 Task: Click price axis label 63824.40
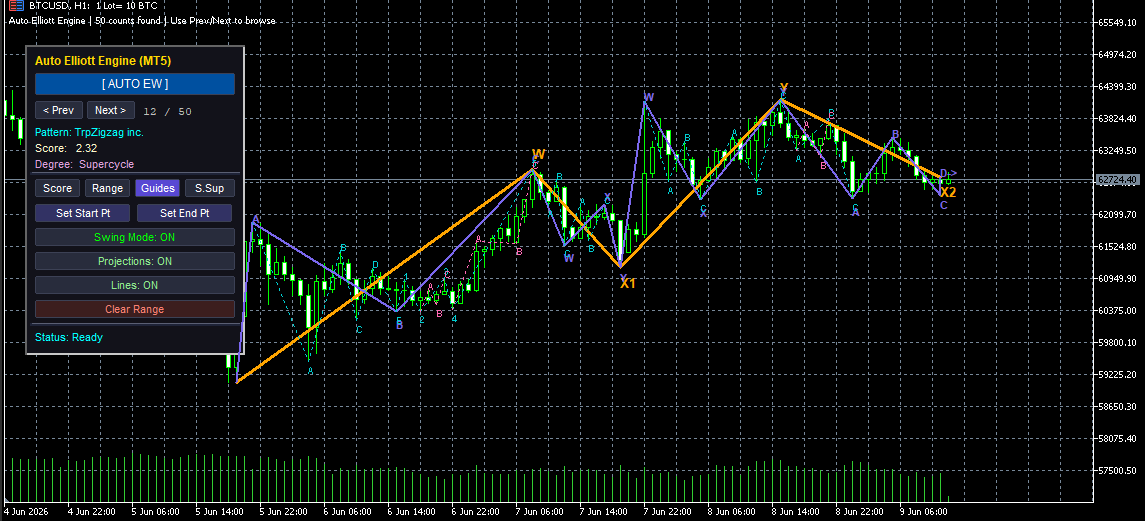pos(1118,118)
